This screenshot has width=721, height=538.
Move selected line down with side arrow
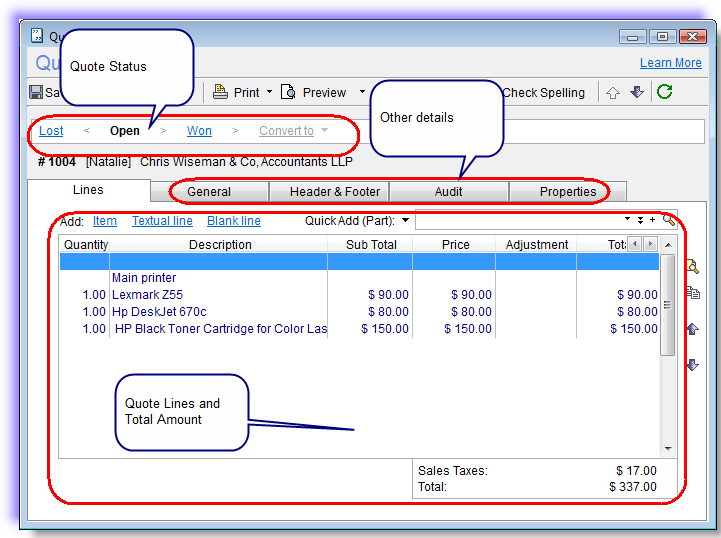[x=692, y=365]
